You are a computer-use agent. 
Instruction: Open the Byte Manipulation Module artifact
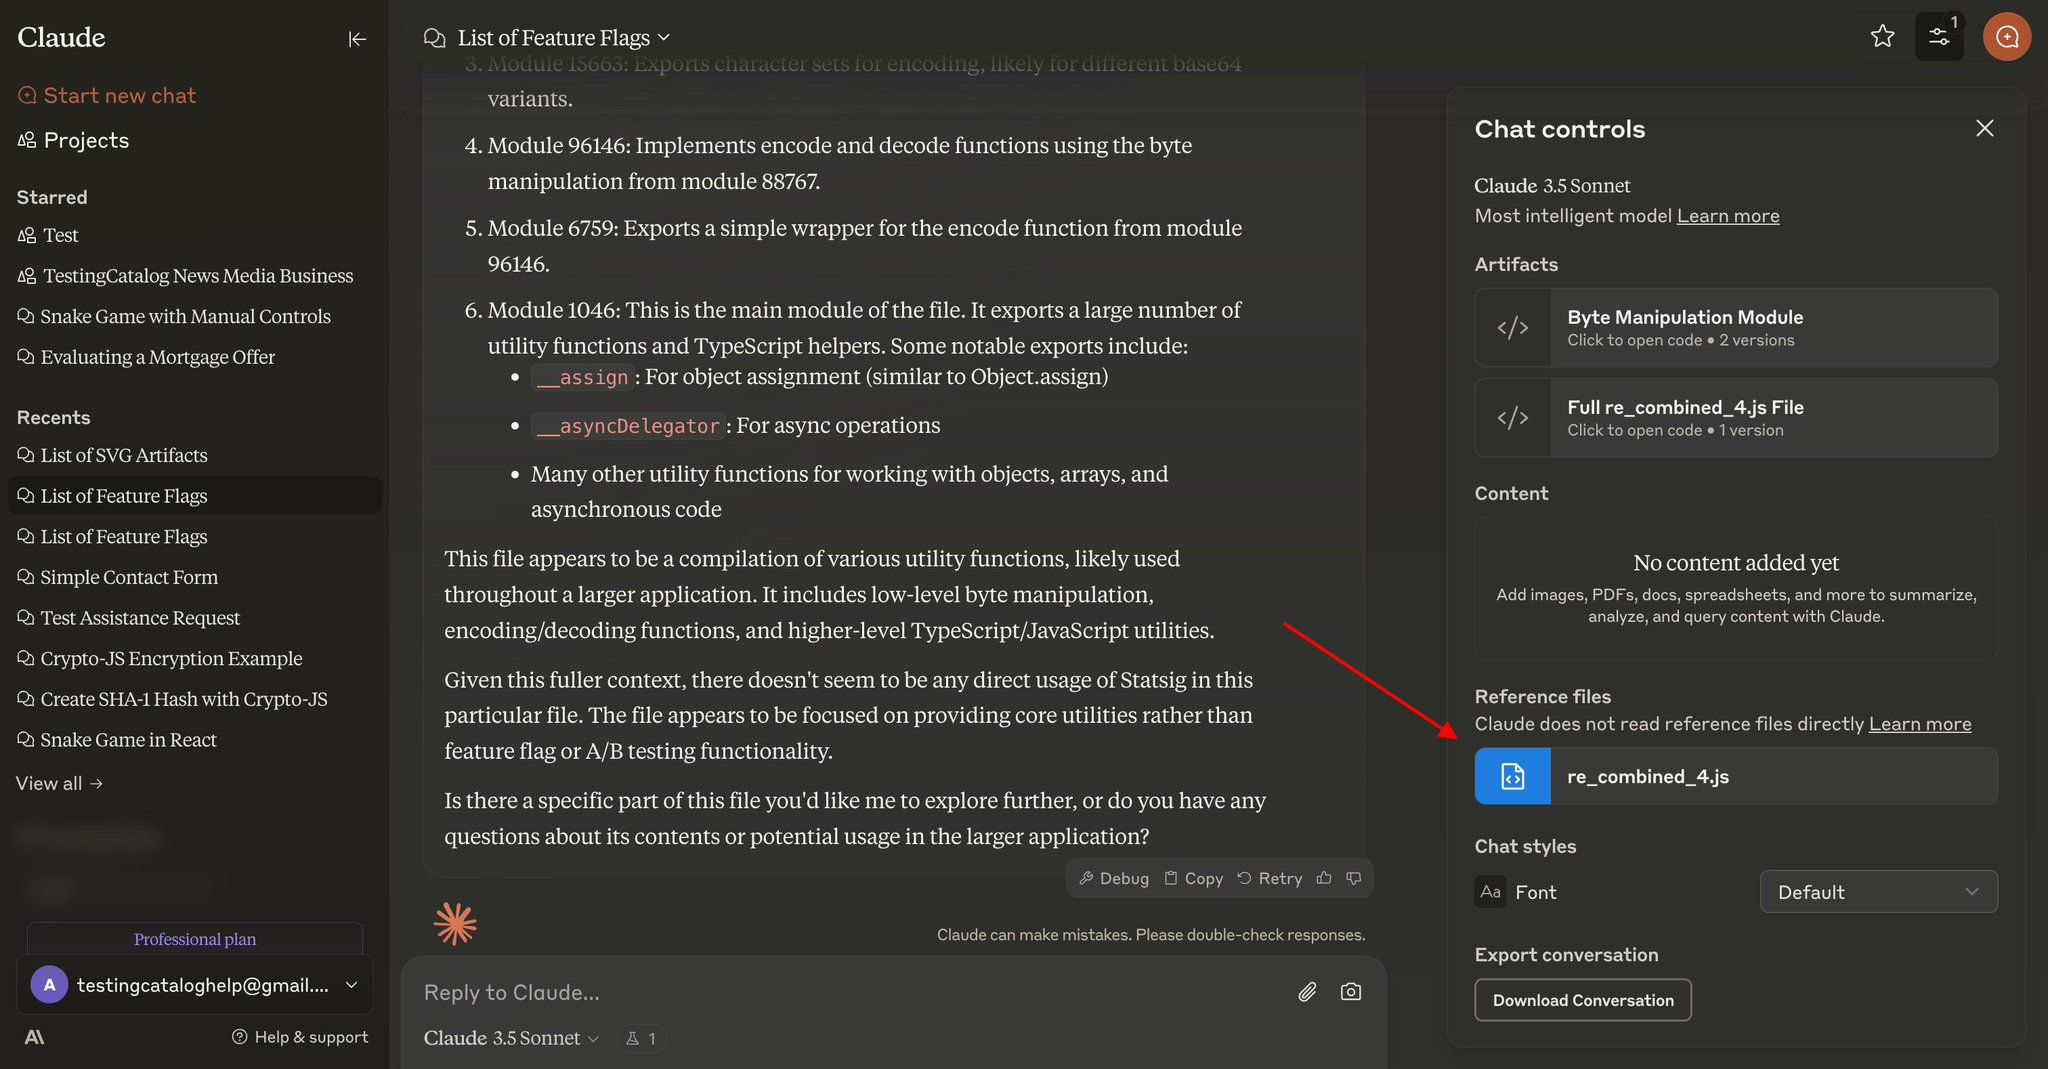1736,328
